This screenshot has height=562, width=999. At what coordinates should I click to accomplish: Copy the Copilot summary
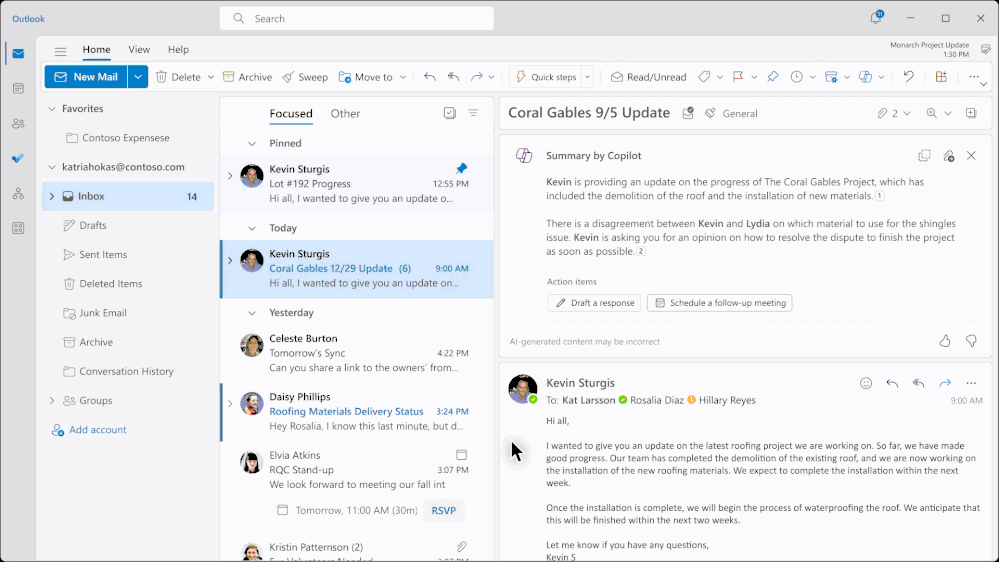(924, 155)
